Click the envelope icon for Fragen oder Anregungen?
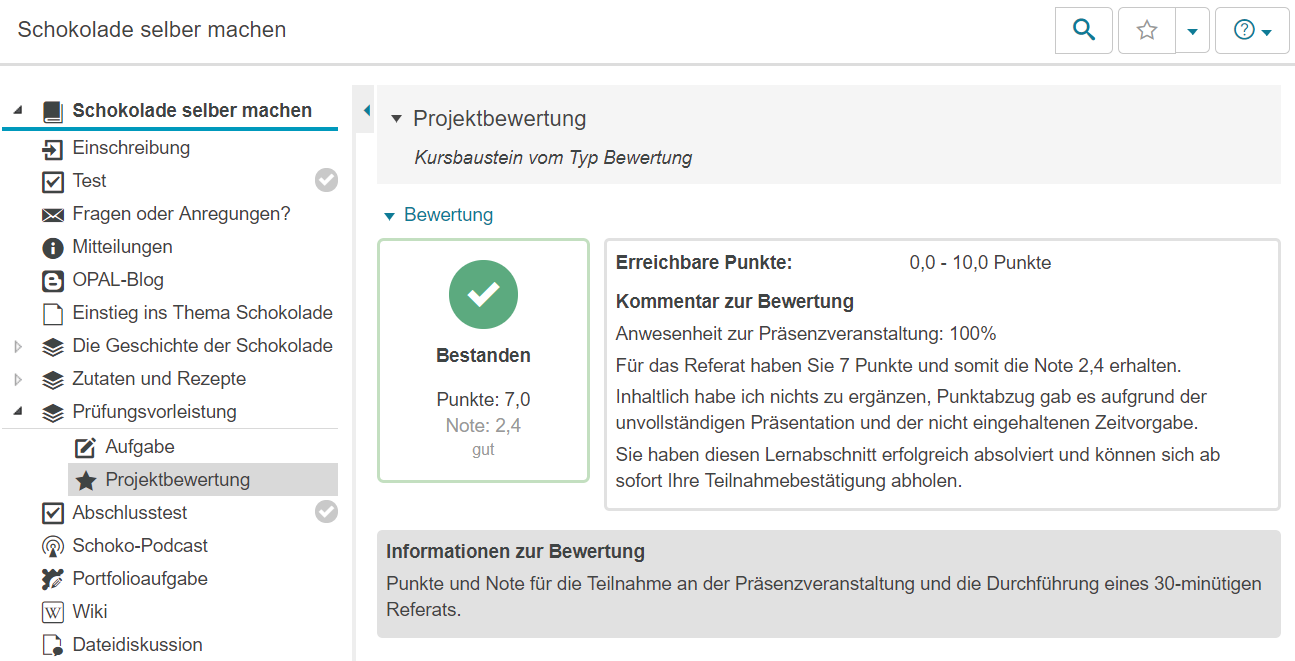Viewport: 1295px width, 661px height. coord(55,213)
